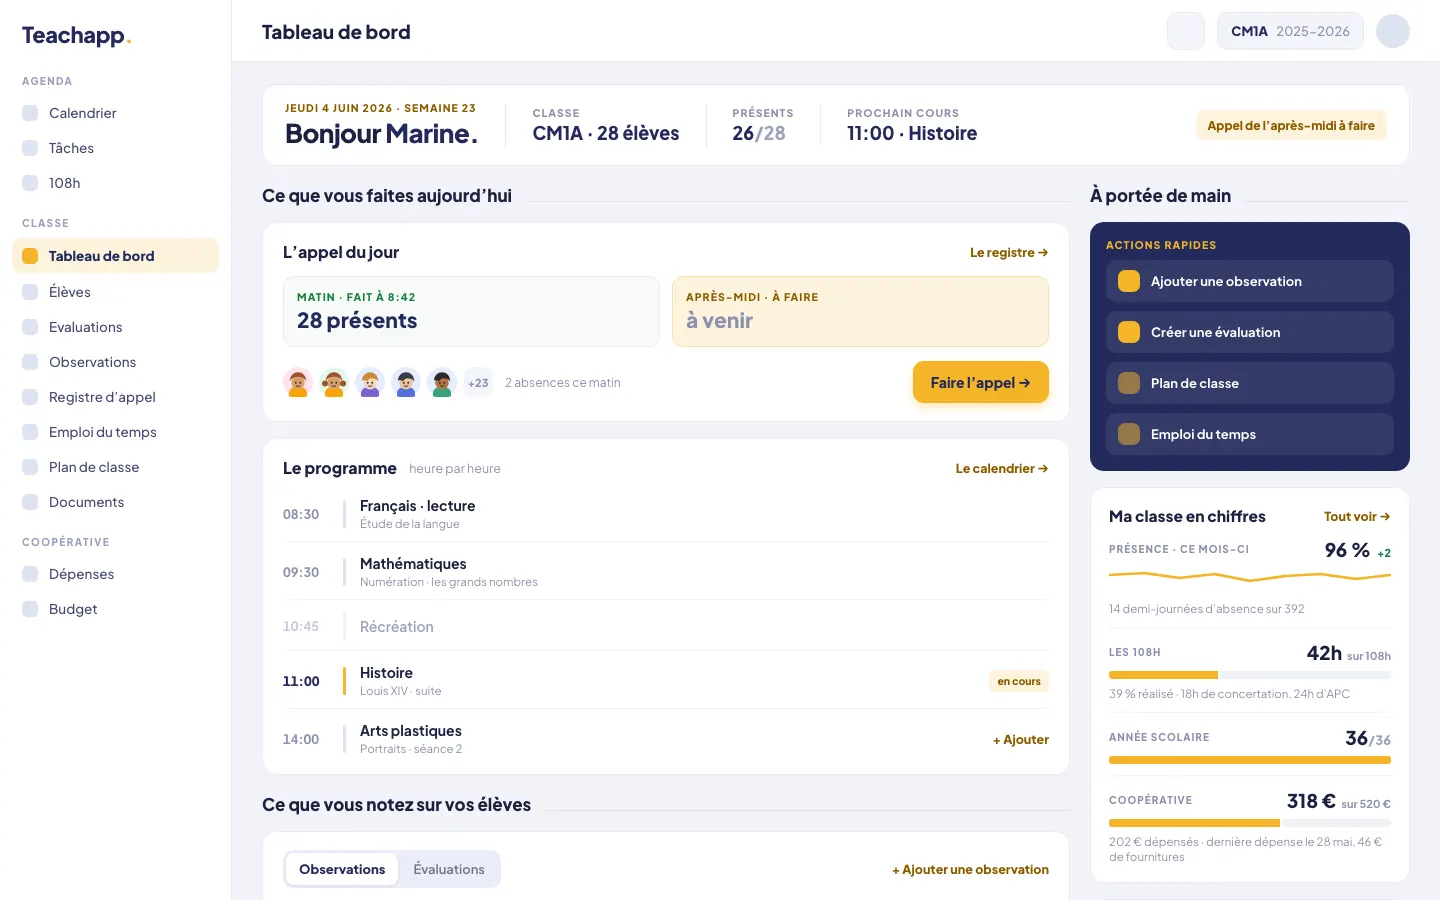The width and height of the screenshot is (1440, 900).
Task: Click the quick-action Plan de classe icon
Action: 1129,383
